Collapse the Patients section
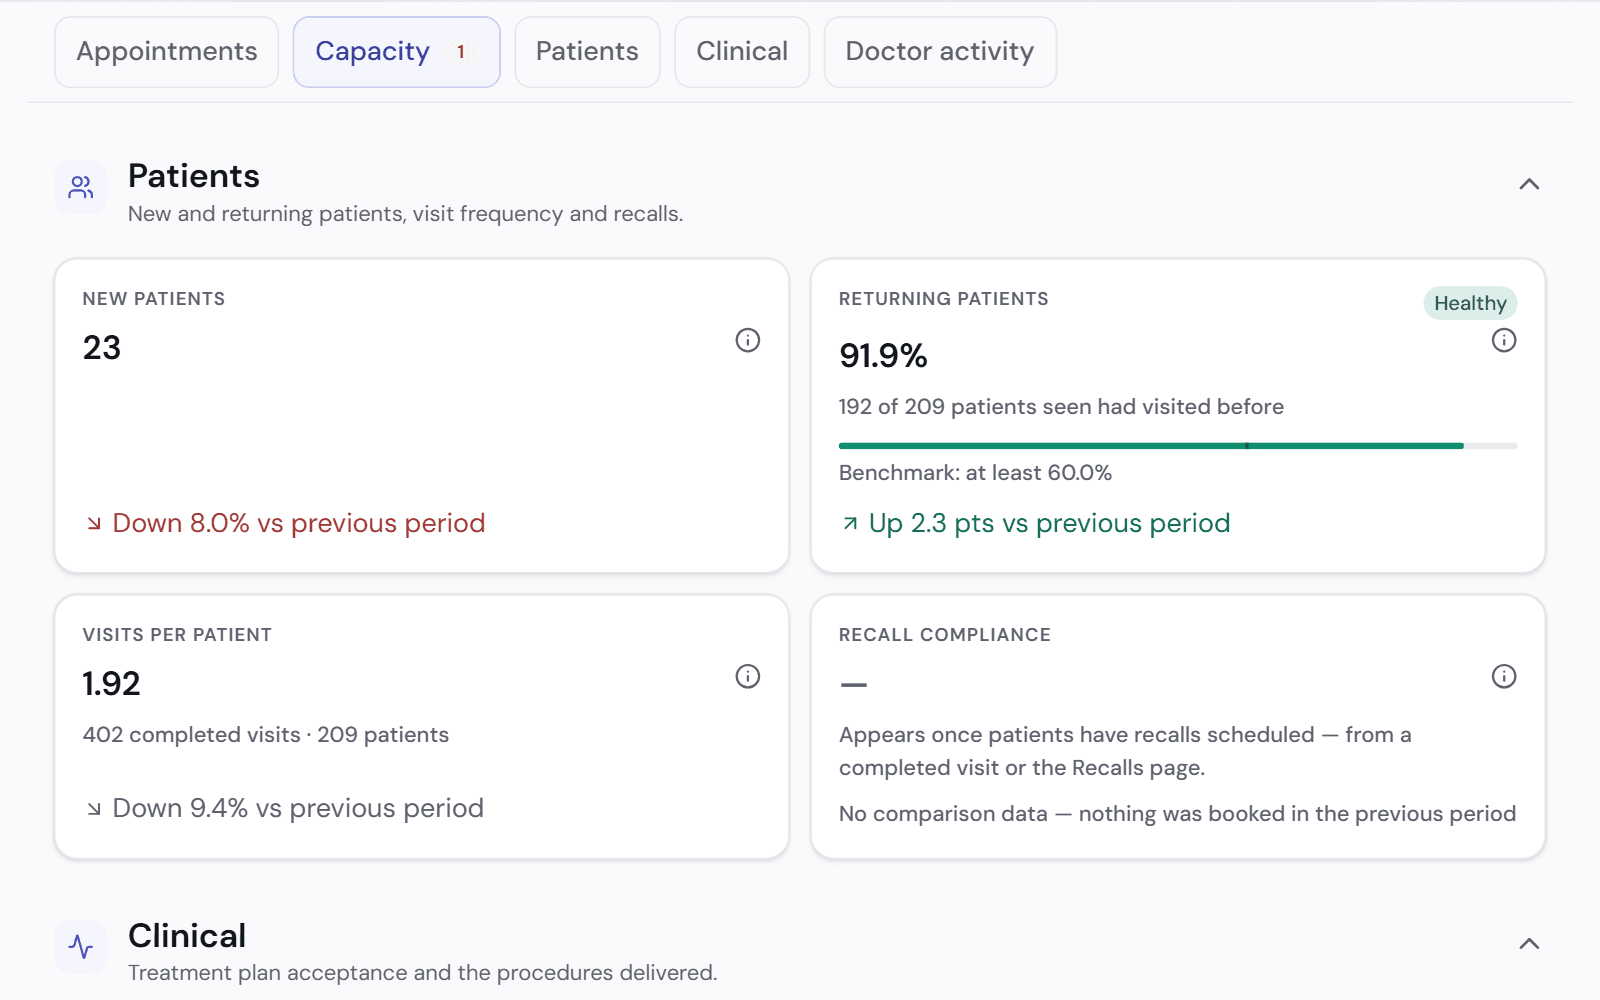Image resolution: width=1600 pixels, height=1000 pixels. (x=1529, y=184)
